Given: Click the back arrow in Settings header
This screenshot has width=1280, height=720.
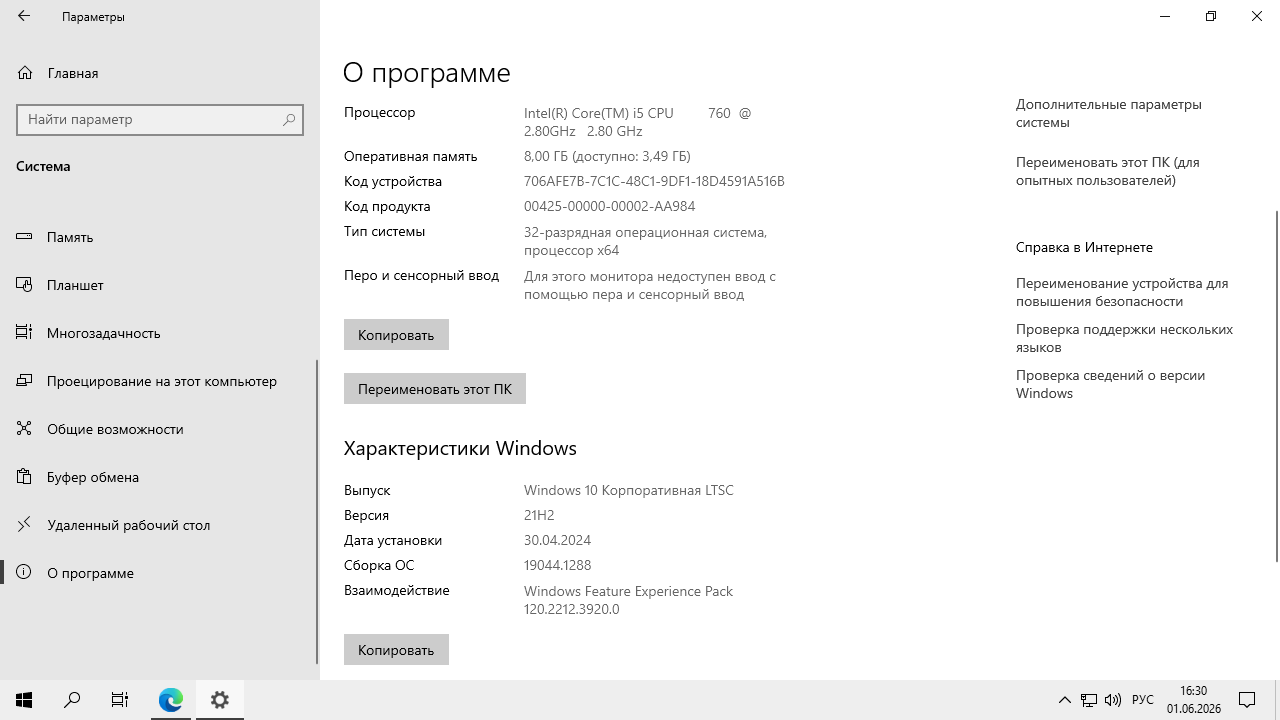Looking at the screenshot, I should (24, 16).
